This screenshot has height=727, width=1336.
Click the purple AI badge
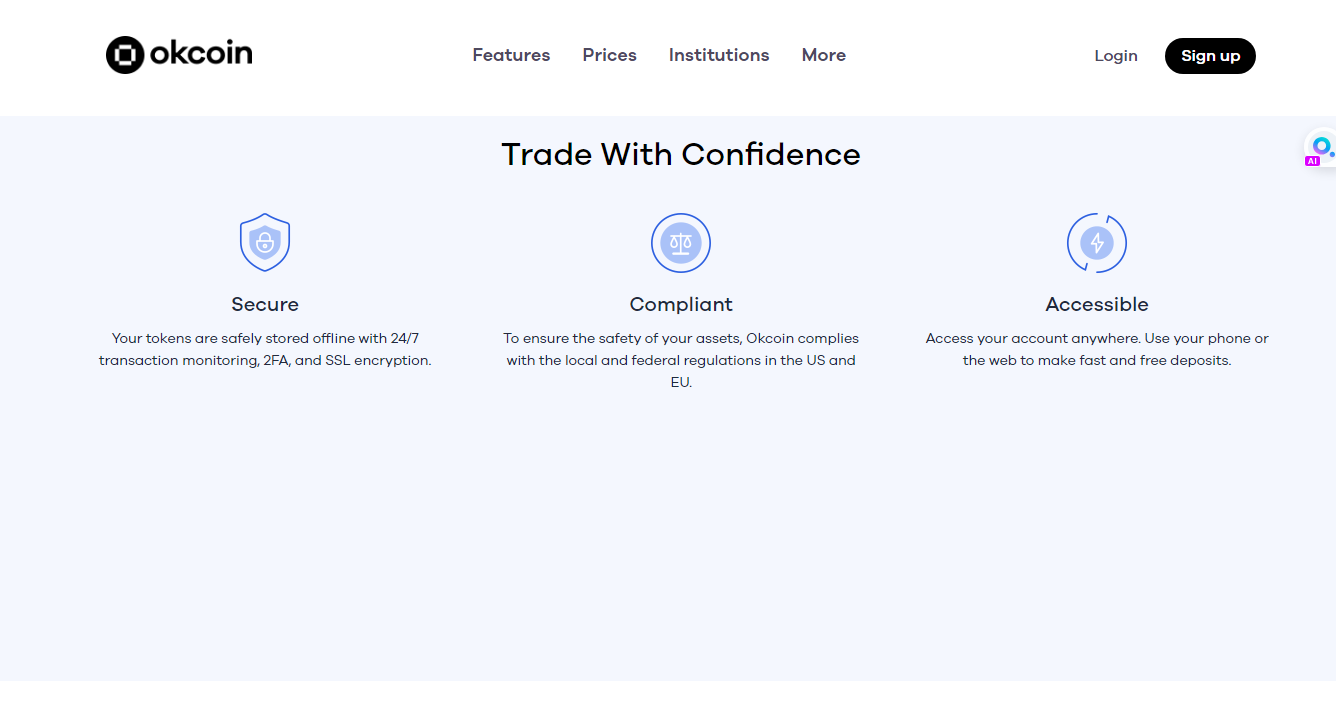click(x=1312, y=161)
